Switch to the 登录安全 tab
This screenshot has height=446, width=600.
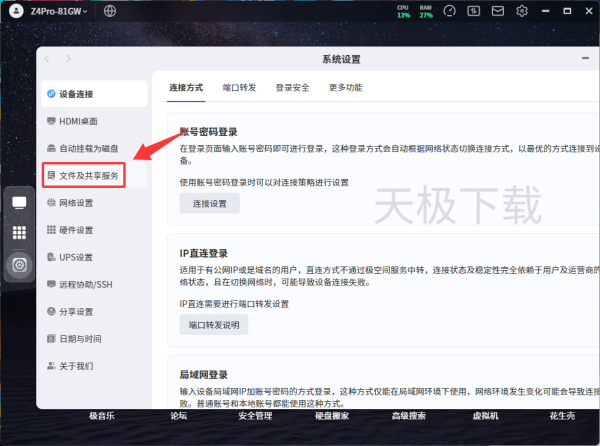[292, 88]
